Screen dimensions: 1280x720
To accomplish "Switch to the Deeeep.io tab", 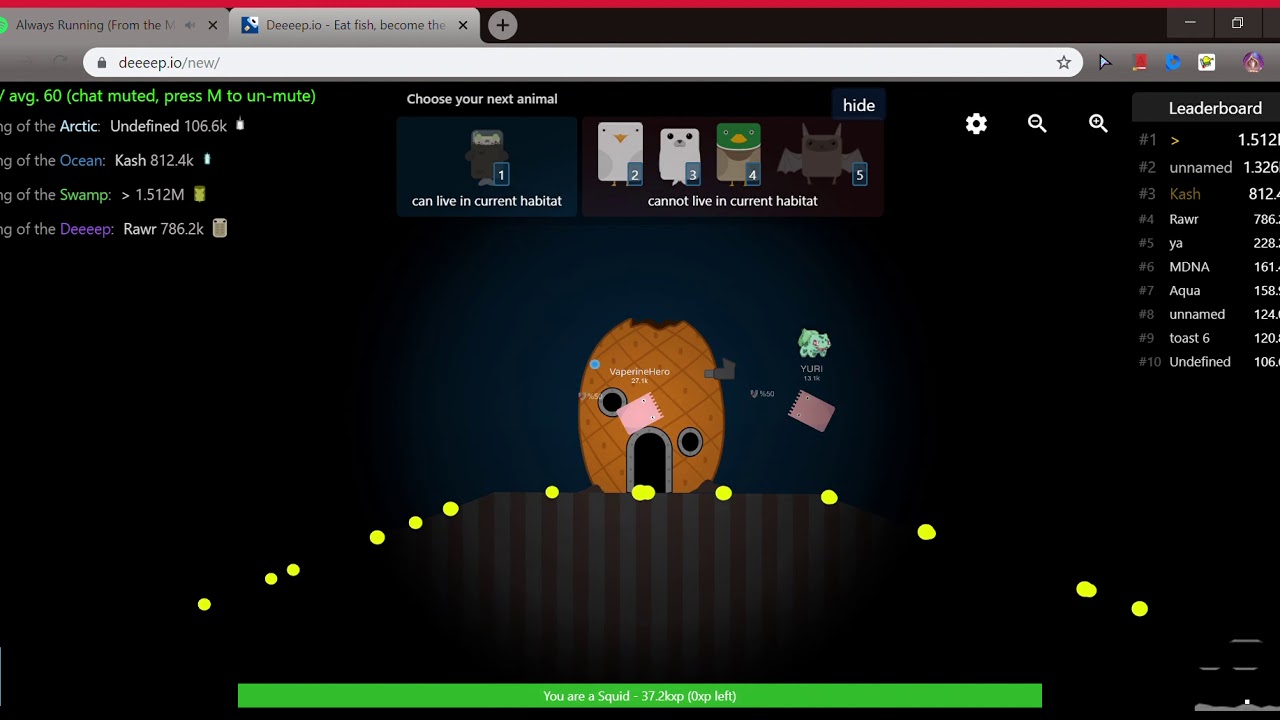I will point(355,25).
